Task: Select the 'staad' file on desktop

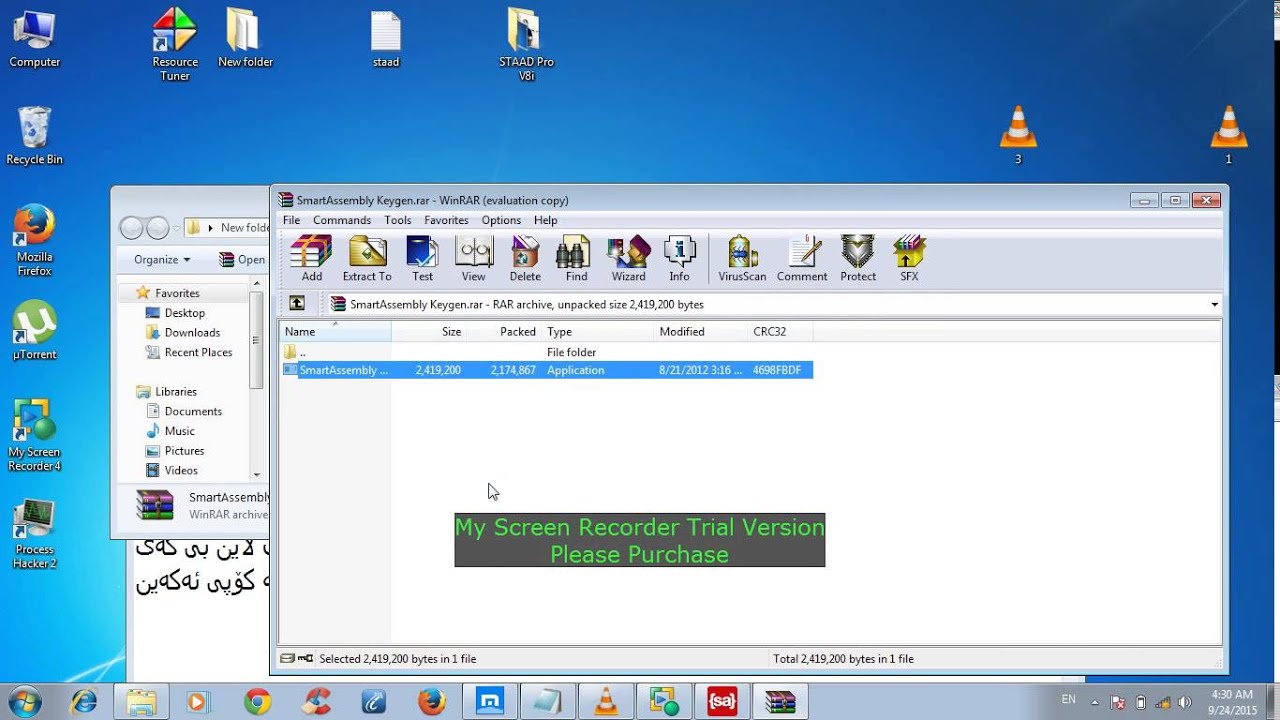Action: point(386,39)
